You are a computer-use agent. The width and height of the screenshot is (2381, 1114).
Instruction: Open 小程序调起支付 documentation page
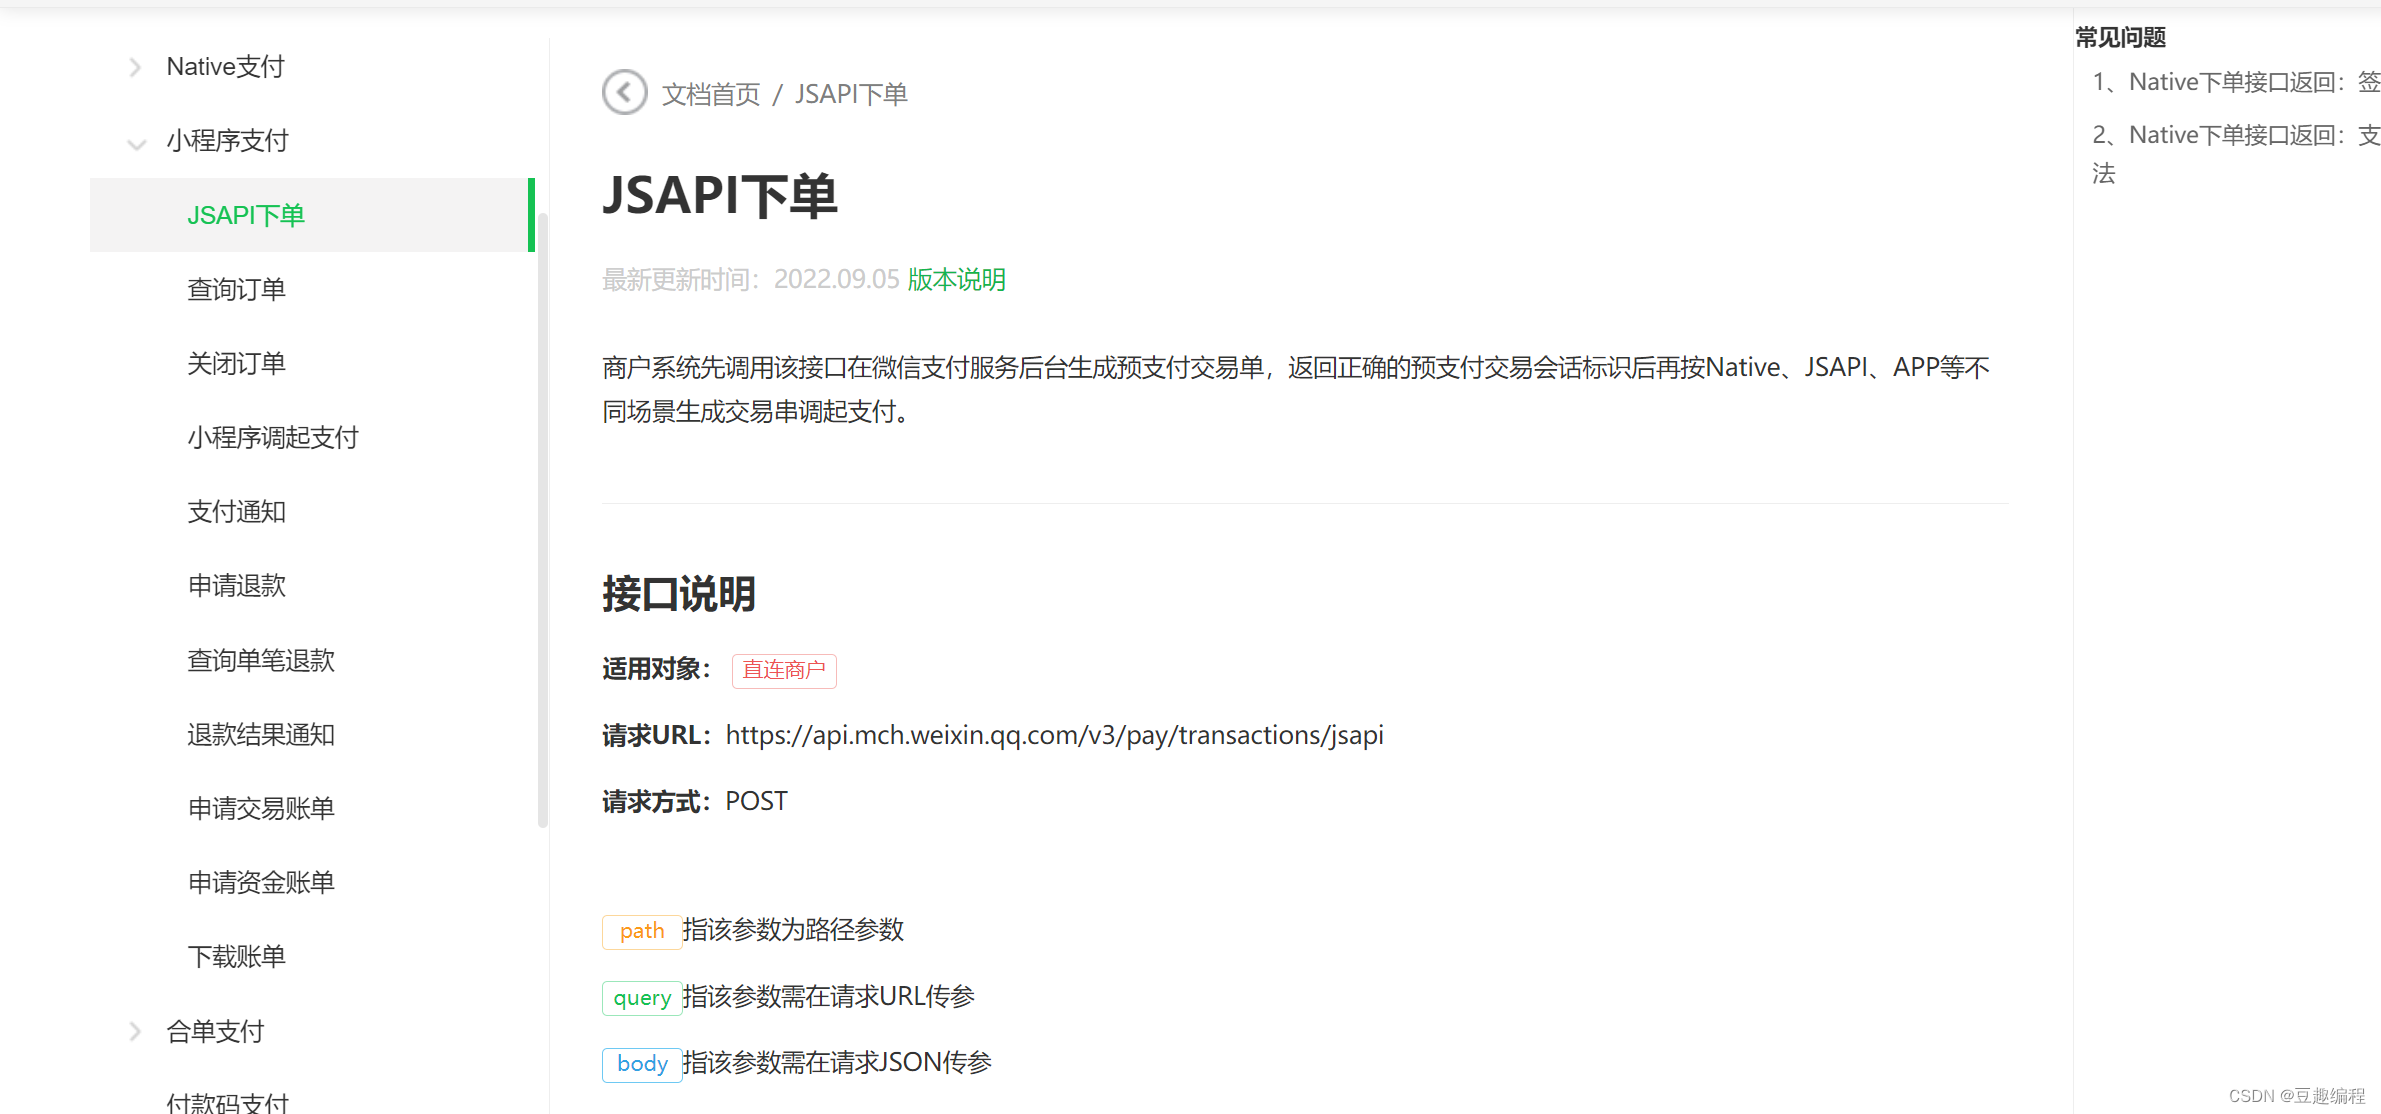point(272,437)
